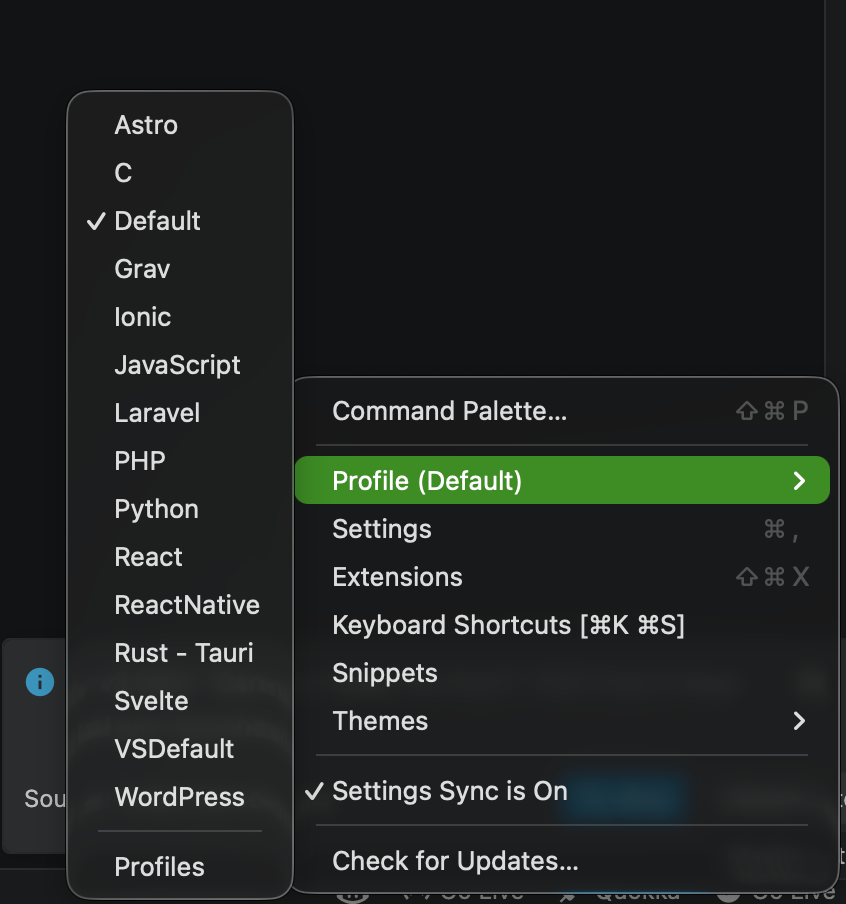Open Settings from the menu

[x=381, y=529]
